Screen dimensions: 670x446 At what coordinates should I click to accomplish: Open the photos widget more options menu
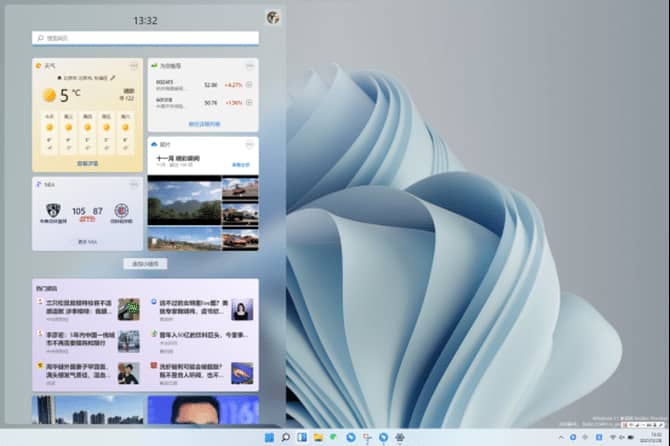tap(250, 144)
